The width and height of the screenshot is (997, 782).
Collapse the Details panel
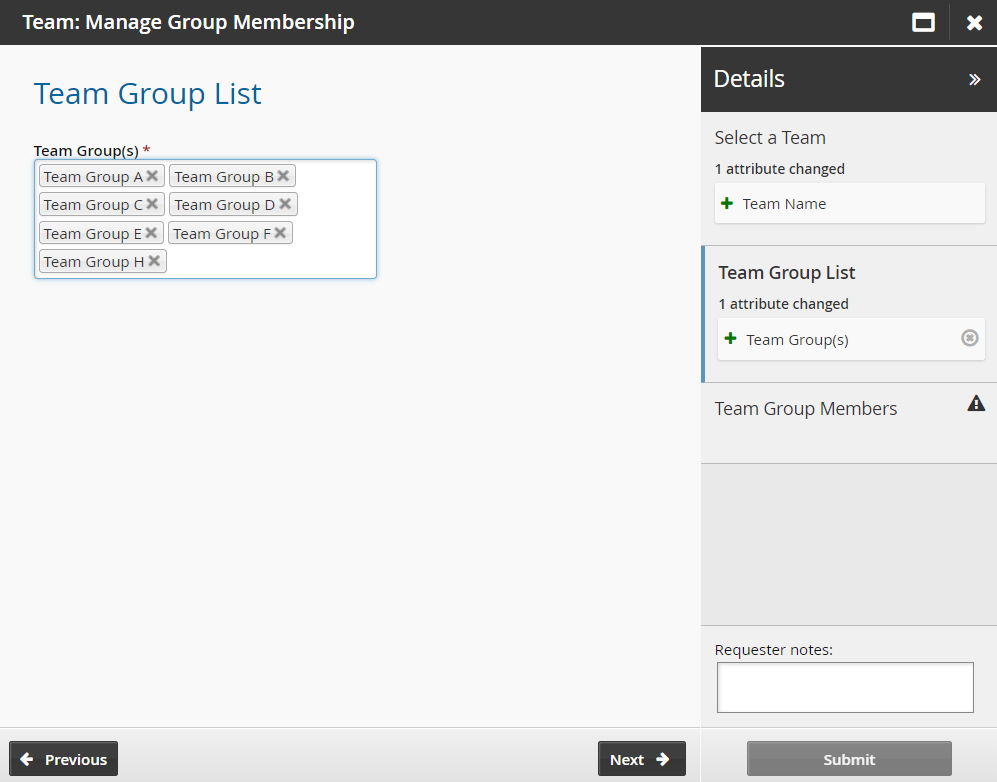pyautogui.click(x=974, y=79)
